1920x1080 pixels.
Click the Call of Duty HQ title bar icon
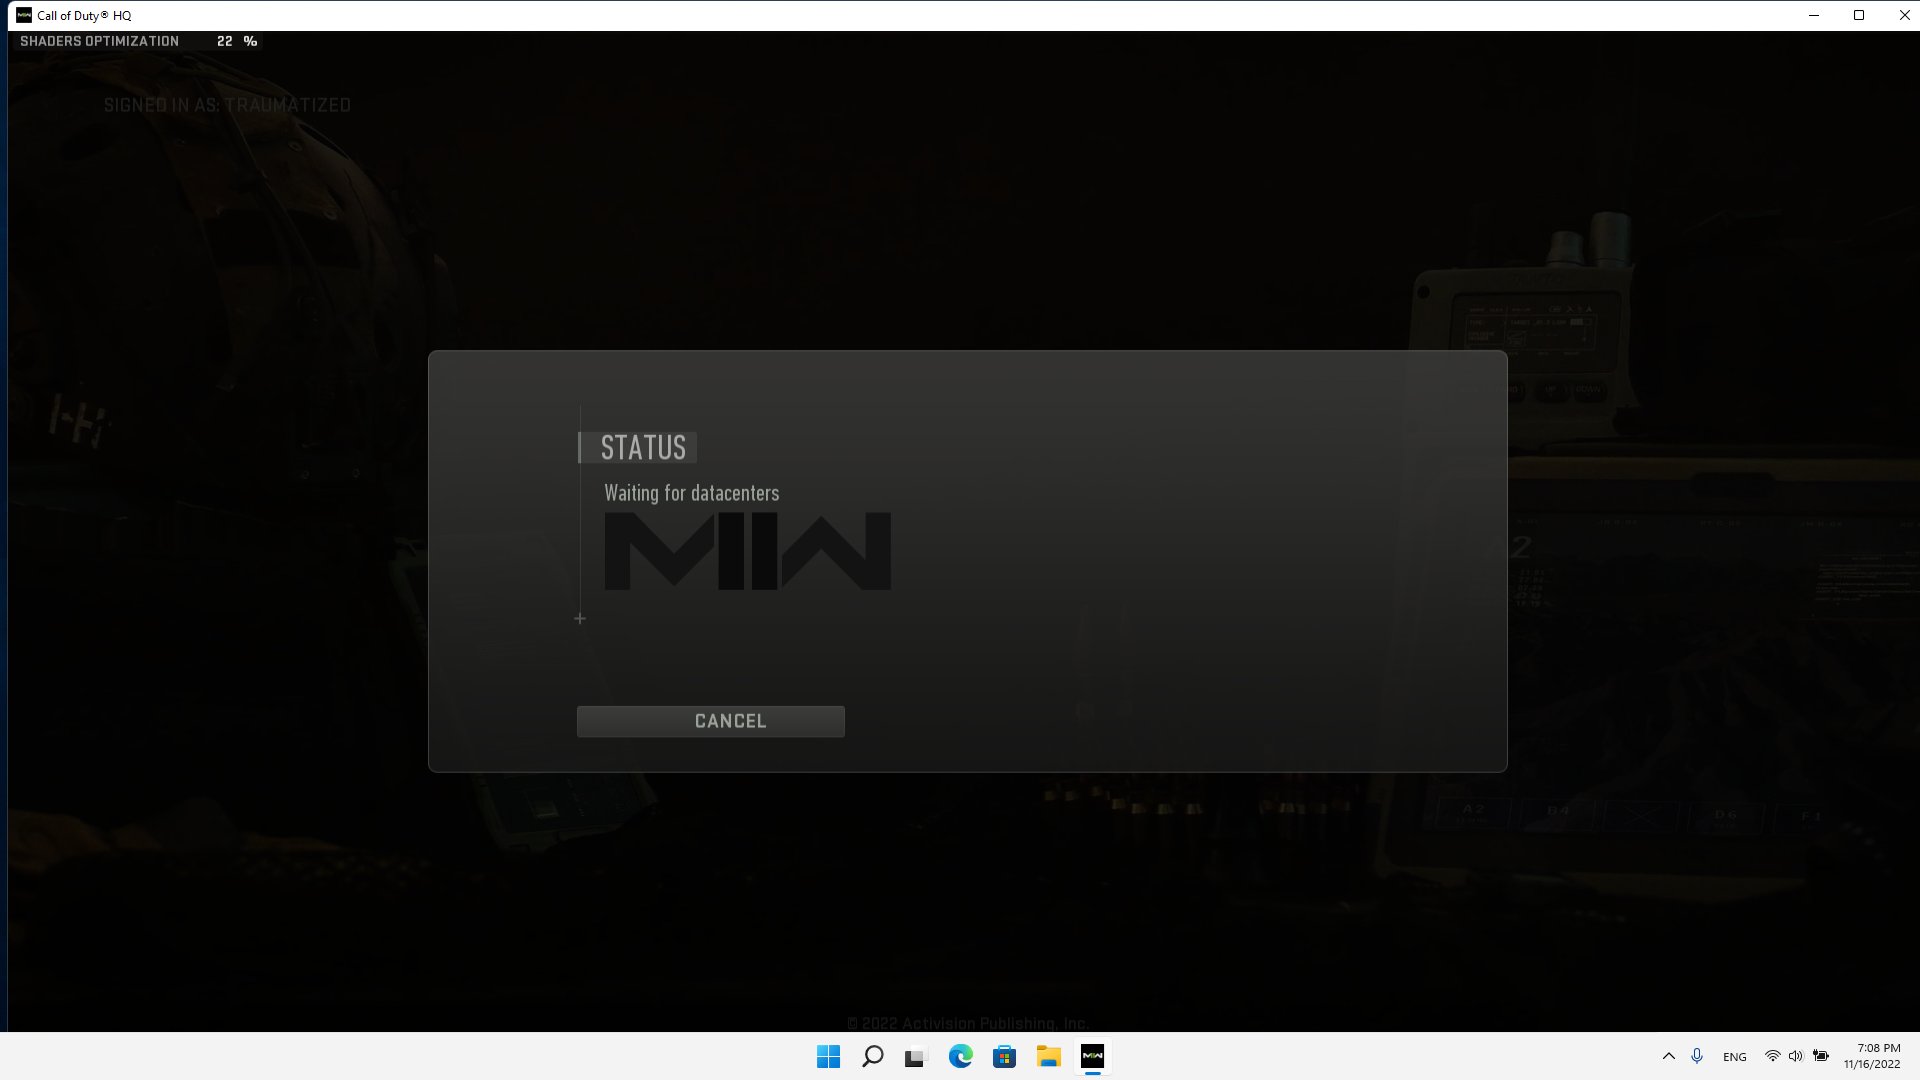(x=22, y=15)
